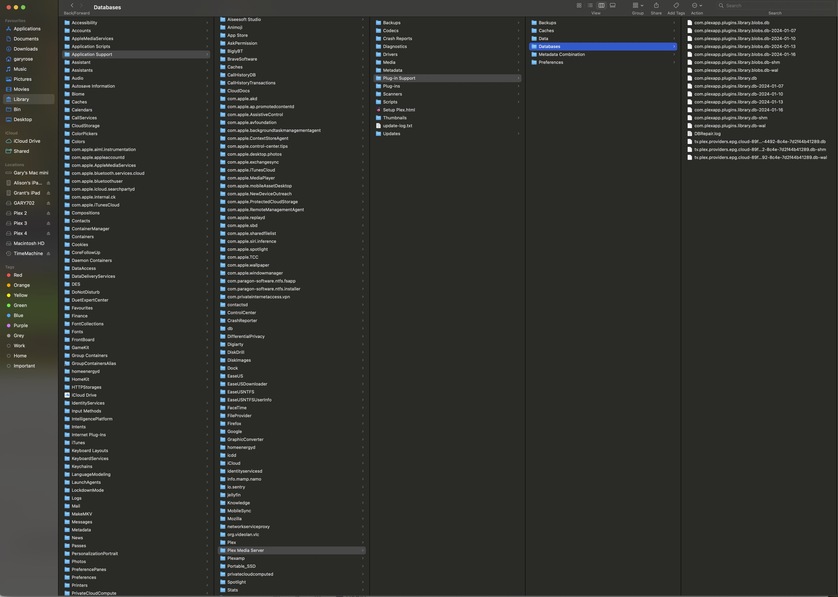Expand the Updates folder chevron
Viewport: 838px width, 597px height.
(x=518, y=134)
